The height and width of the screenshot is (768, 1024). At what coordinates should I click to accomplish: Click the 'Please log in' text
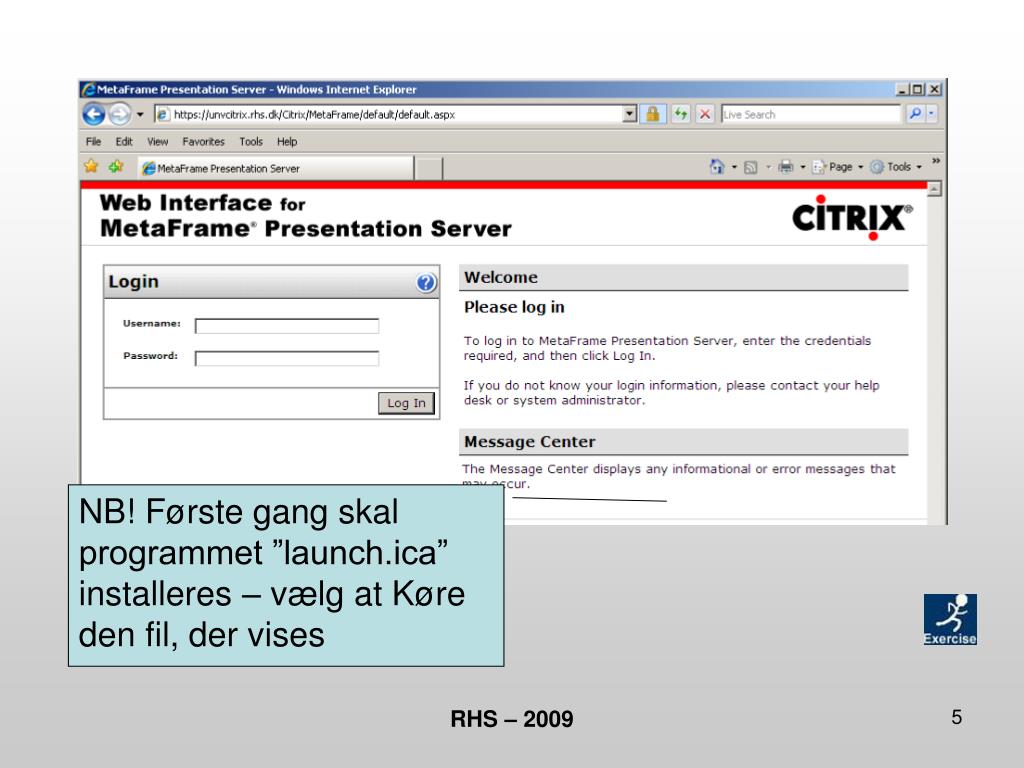tap(514, 307)
